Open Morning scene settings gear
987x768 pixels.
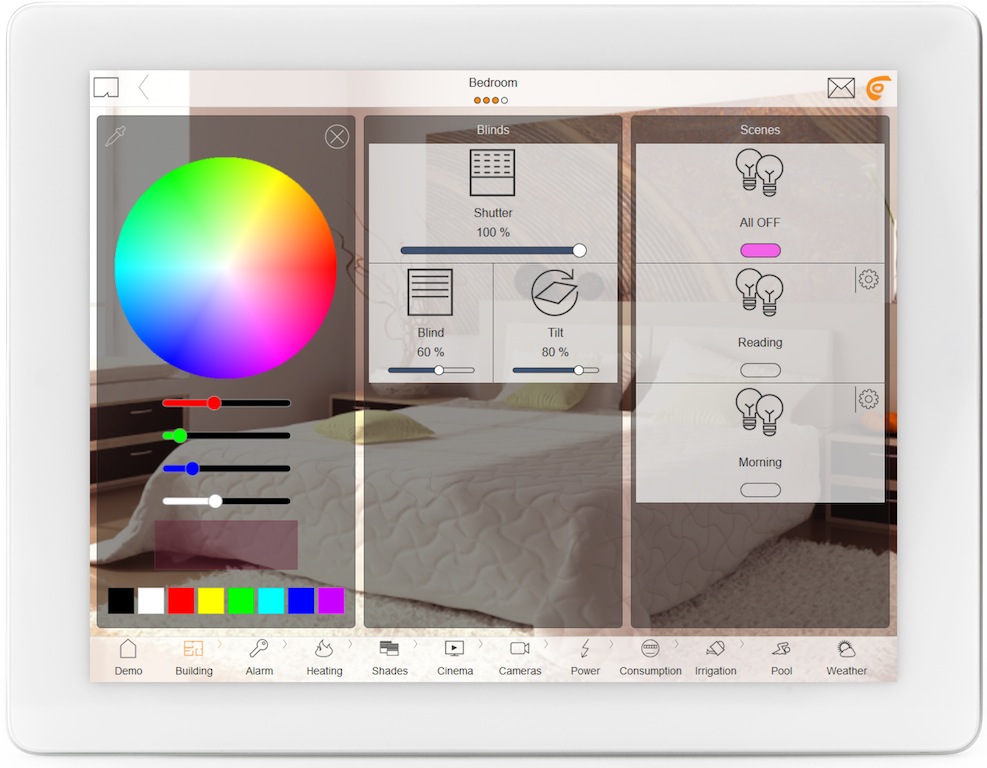coord(868,400)
